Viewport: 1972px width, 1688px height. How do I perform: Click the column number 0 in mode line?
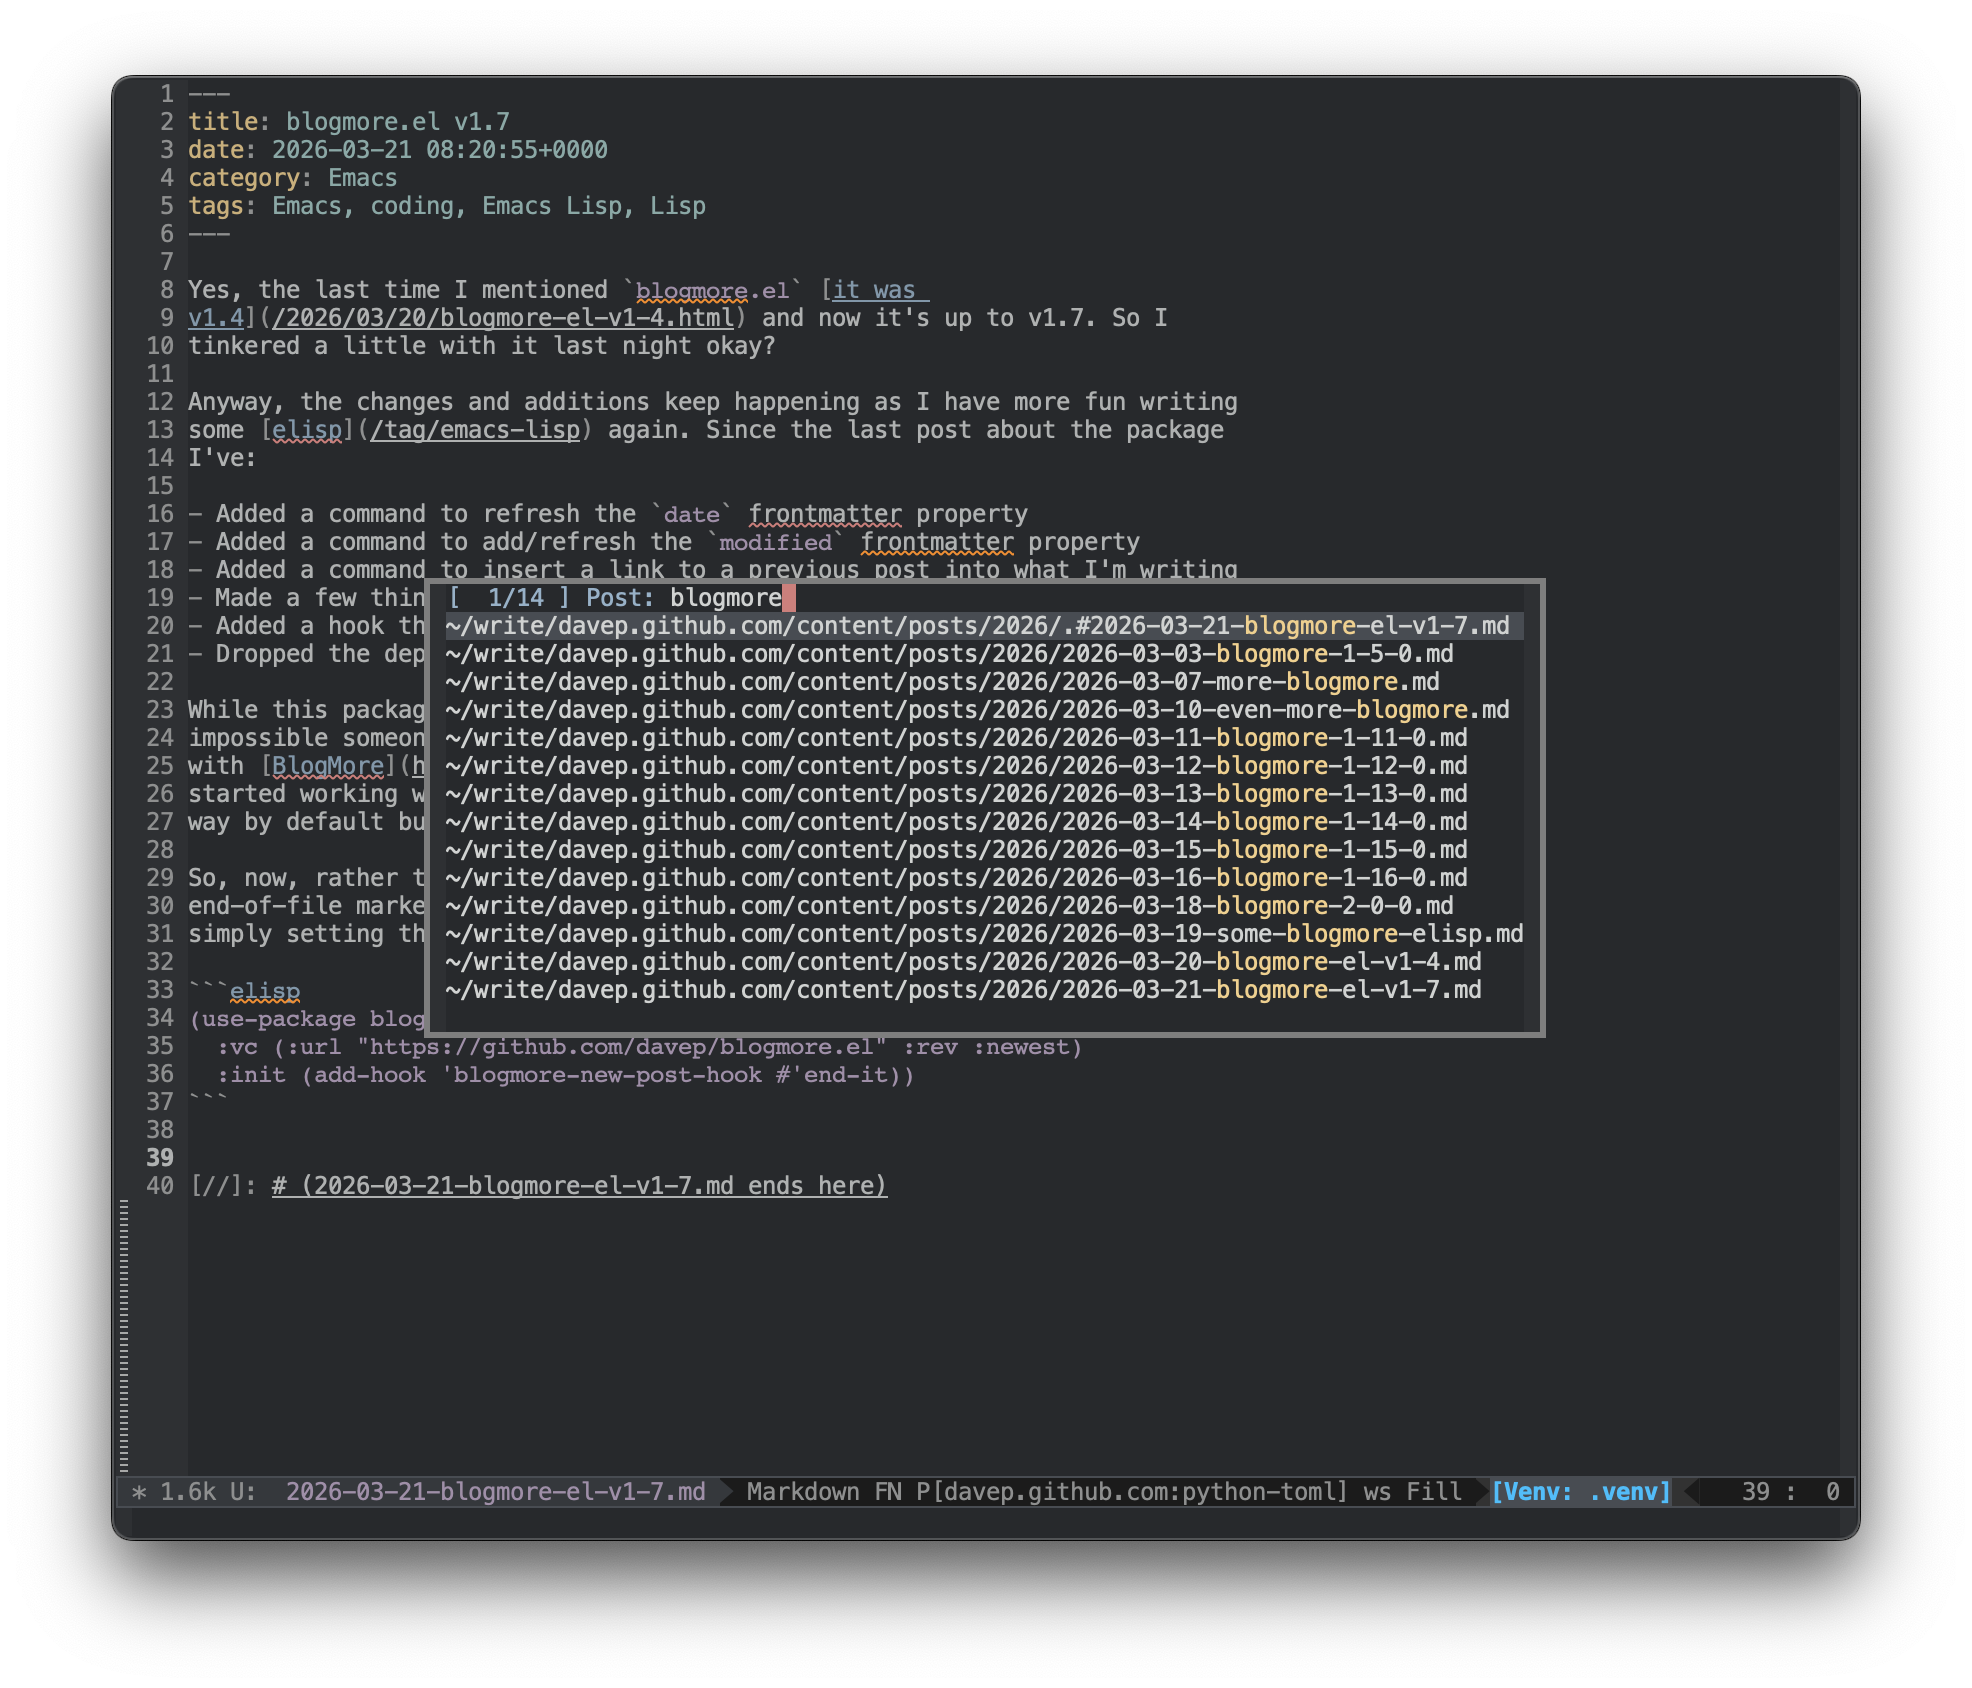pyautogui.click(x=1832, y=1492)
